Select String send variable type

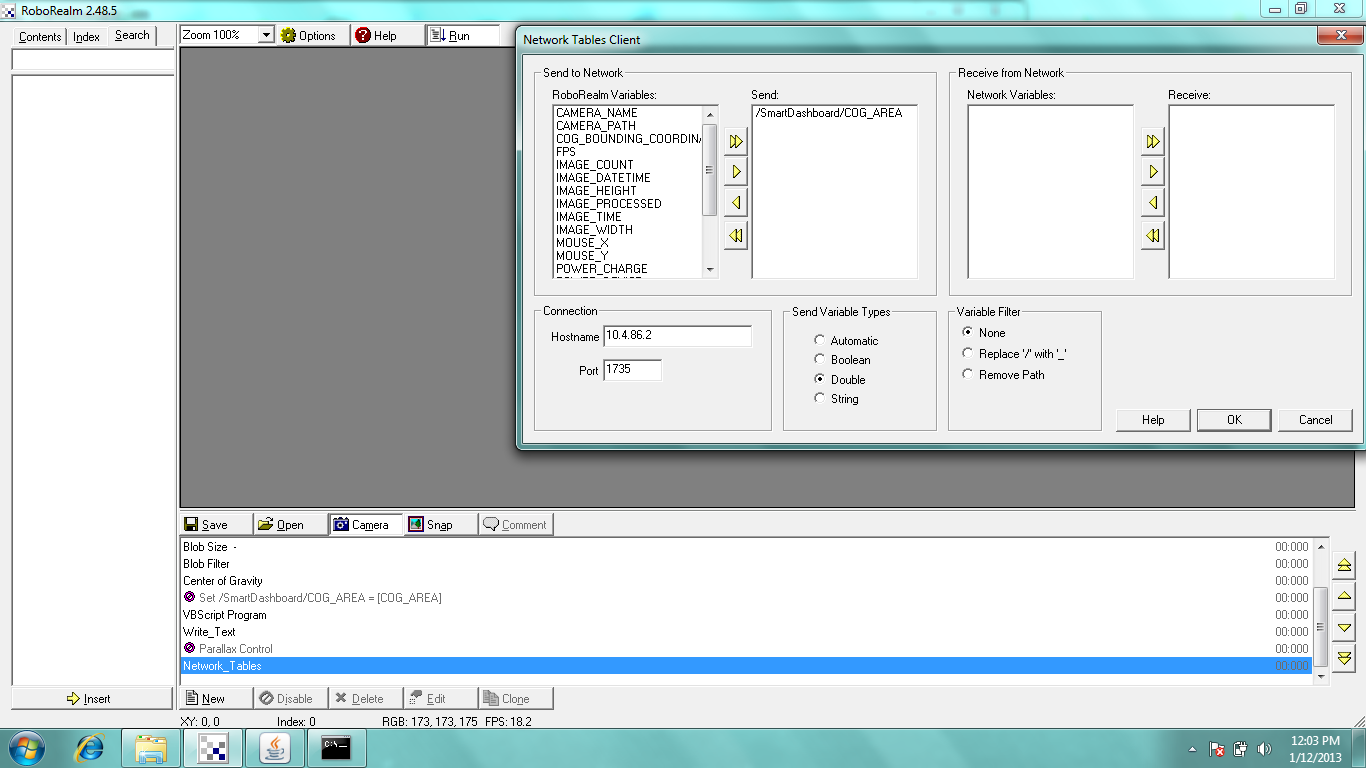click(x=821, y=399)
